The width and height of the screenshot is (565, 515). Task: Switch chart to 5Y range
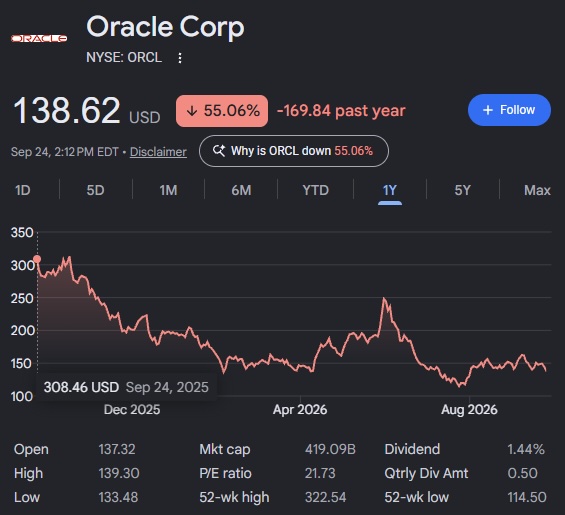[x=462, y=190]
